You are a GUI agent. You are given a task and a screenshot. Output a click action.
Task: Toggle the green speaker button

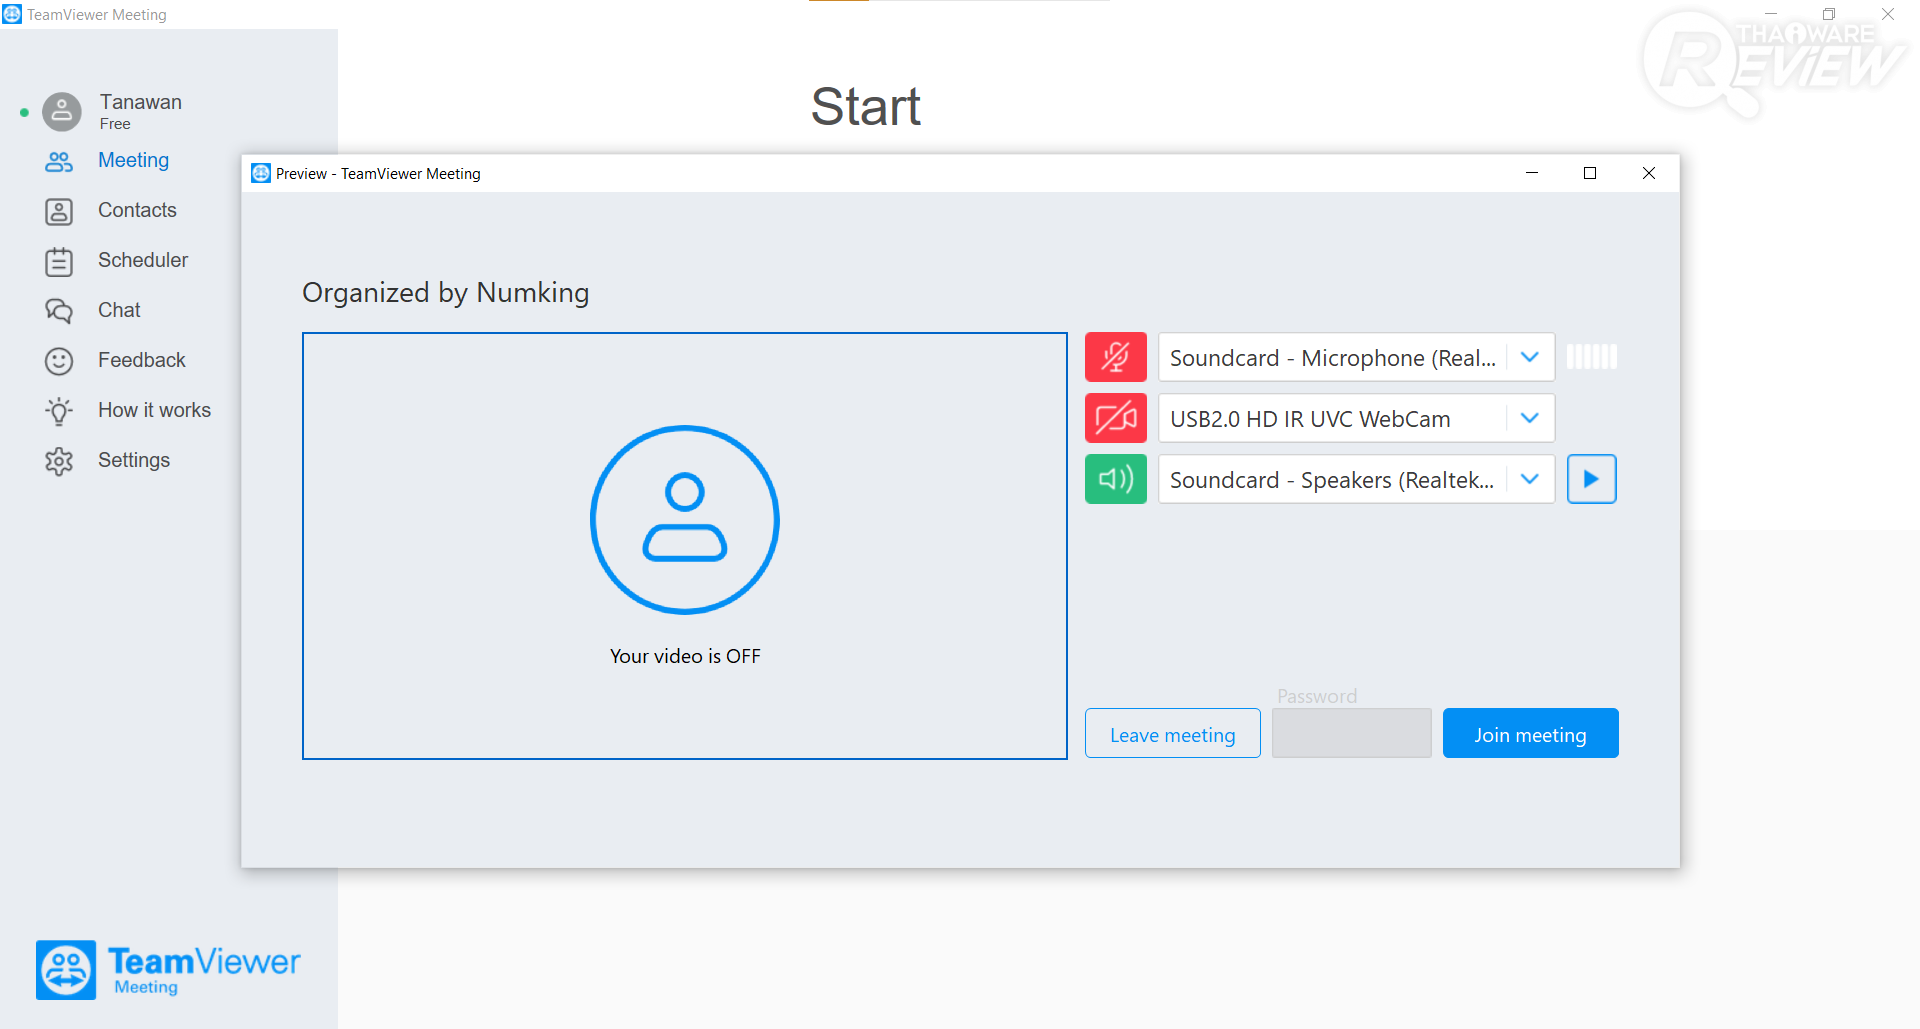tap(1116, 479)
